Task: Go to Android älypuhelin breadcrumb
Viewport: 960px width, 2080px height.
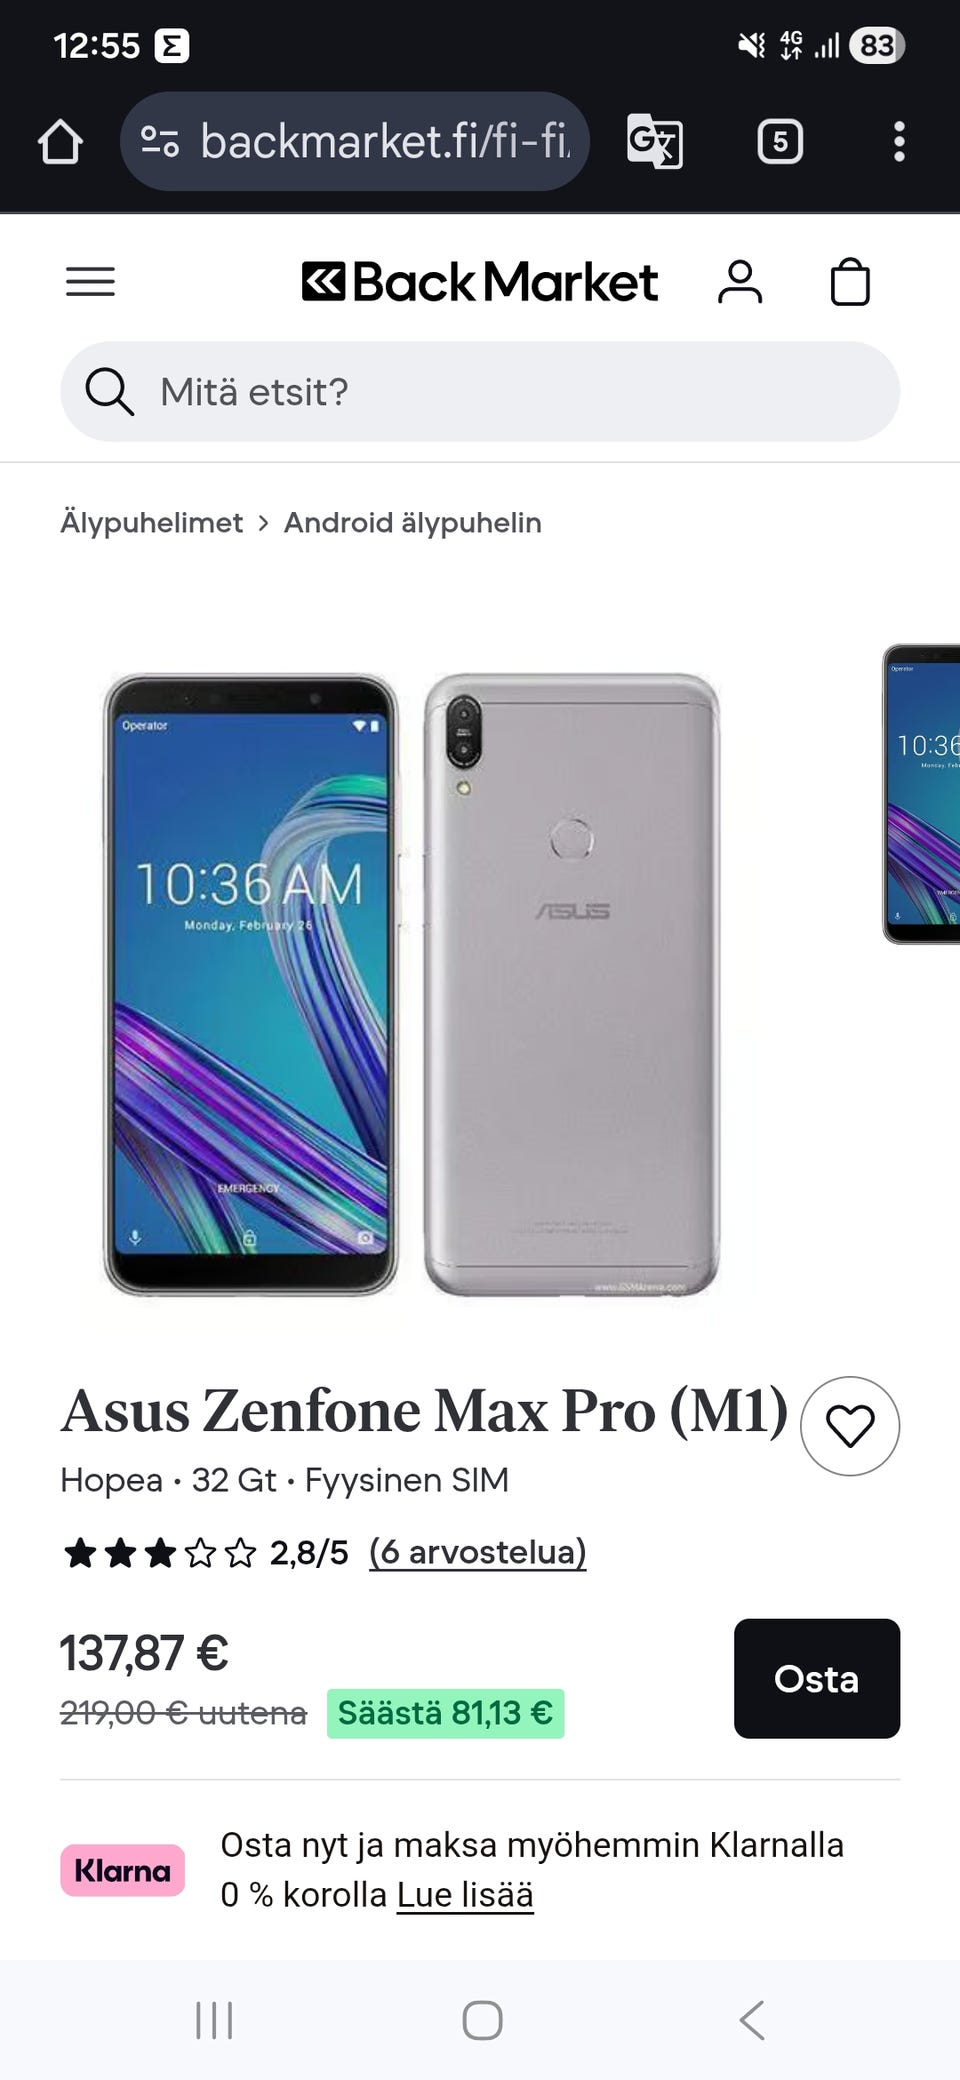Action: coord(412,522)
